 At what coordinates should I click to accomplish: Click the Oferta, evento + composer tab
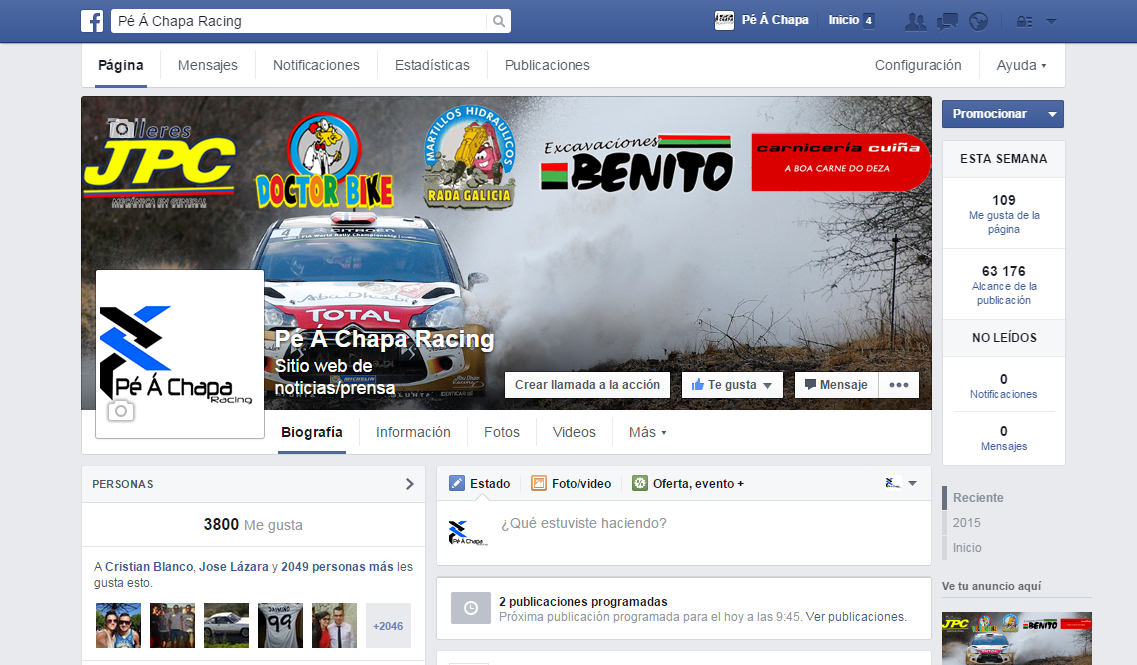point(688,483)
